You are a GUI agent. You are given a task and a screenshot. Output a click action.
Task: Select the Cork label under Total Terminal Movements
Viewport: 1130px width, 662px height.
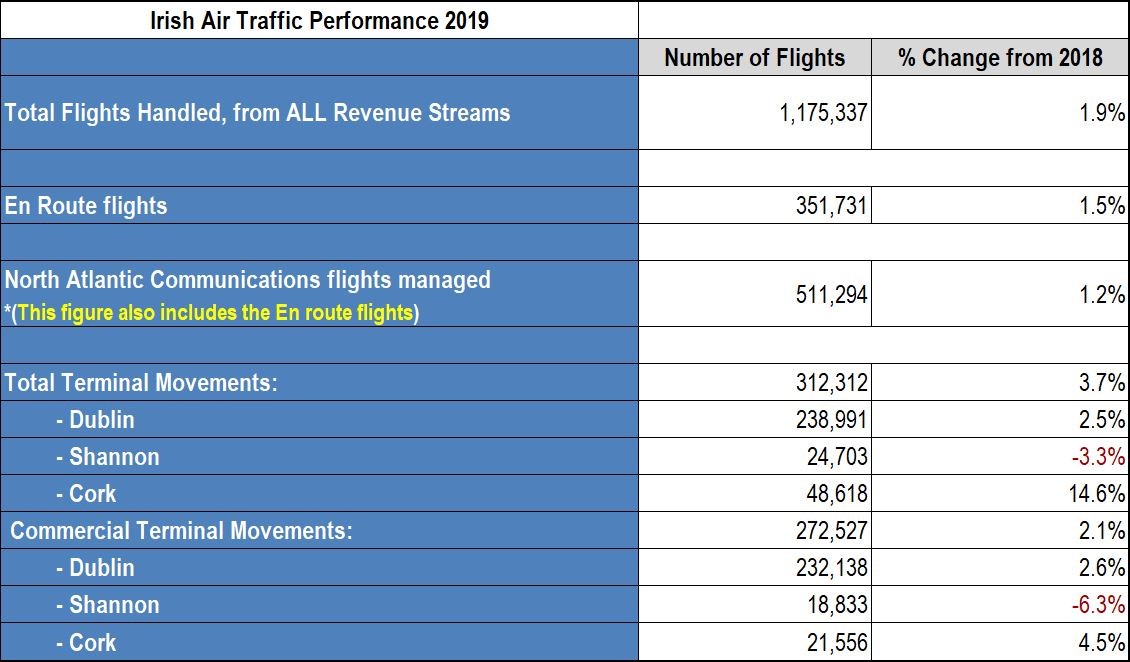coord(86,493)
